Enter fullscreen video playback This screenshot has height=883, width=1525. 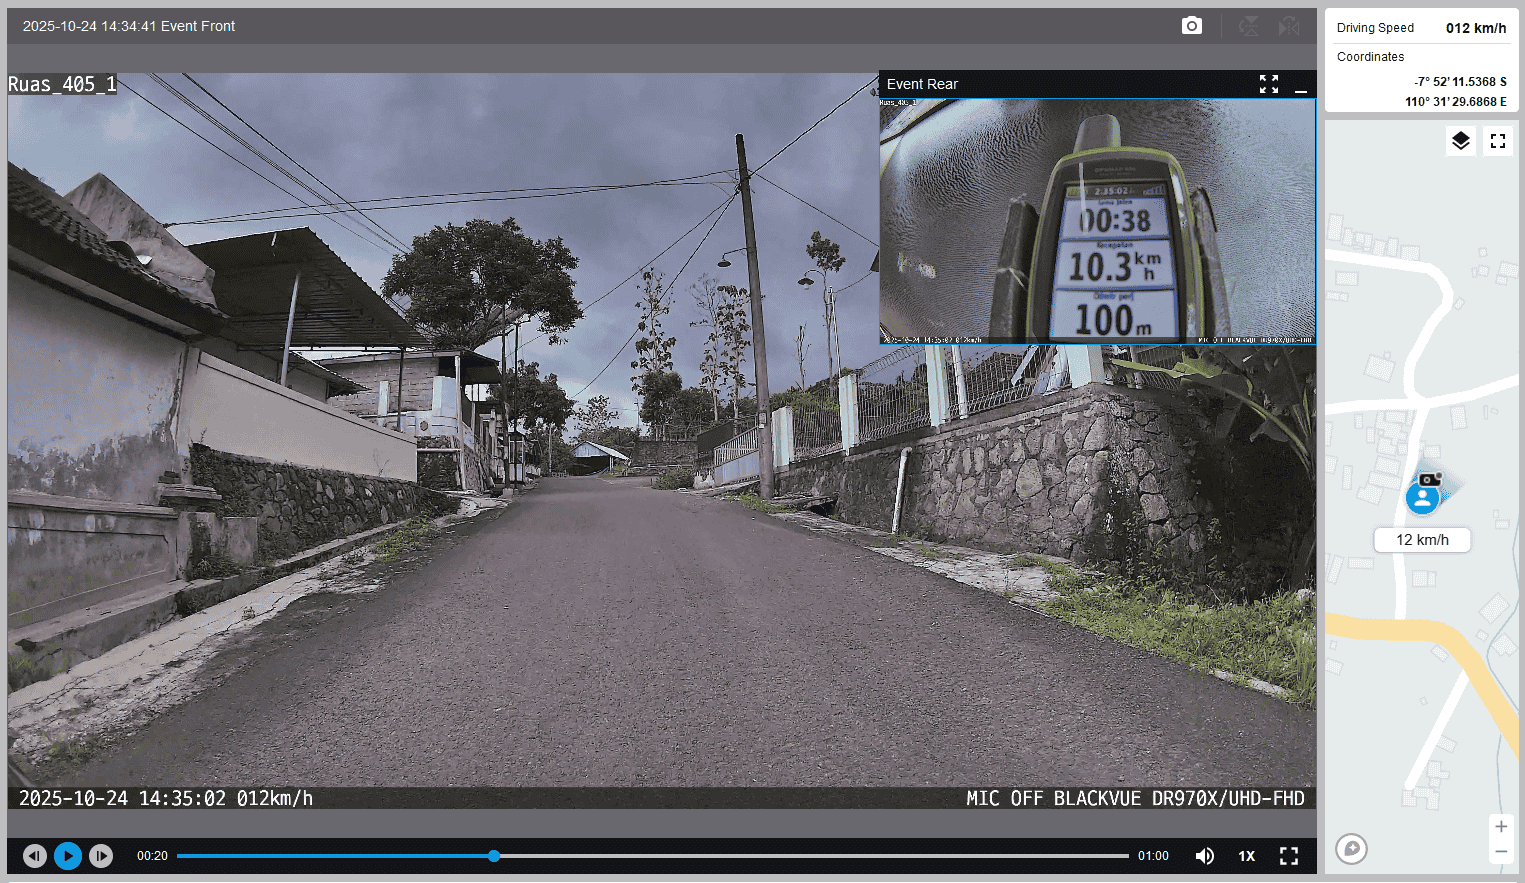(x=1289, y=856)
